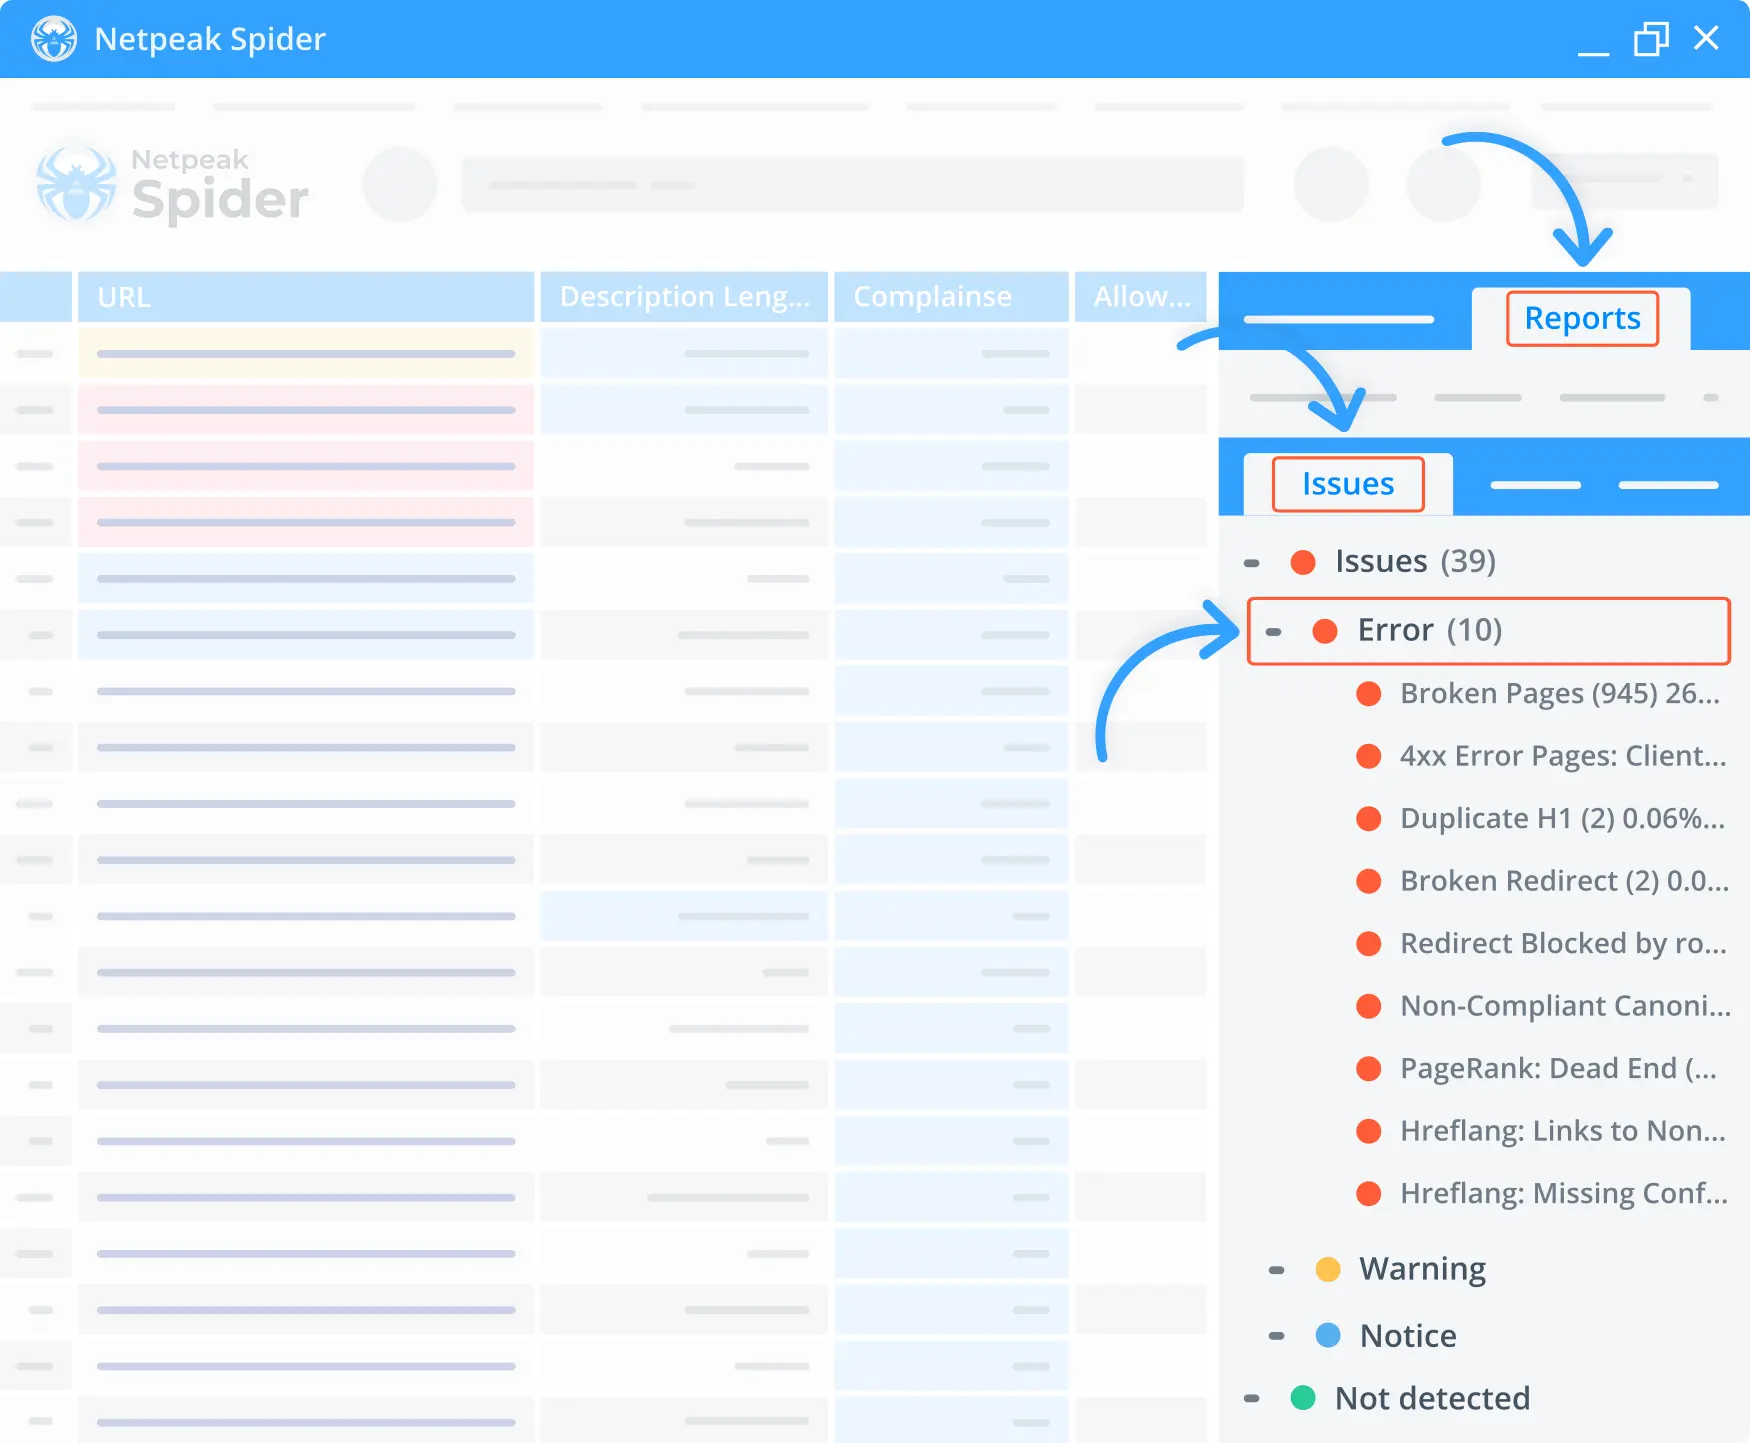Image resolution: width=1750 pixels, height=1443 pixels.
Task: Click the red dot beside Broken Pages
Action: [x=1369, y=694]
